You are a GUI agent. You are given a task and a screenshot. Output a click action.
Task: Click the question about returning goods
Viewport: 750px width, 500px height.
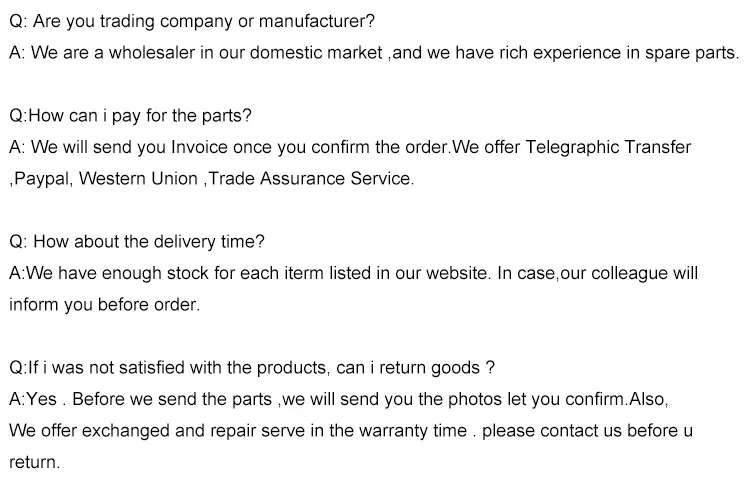pyautogui.click(x=252, y=368)
